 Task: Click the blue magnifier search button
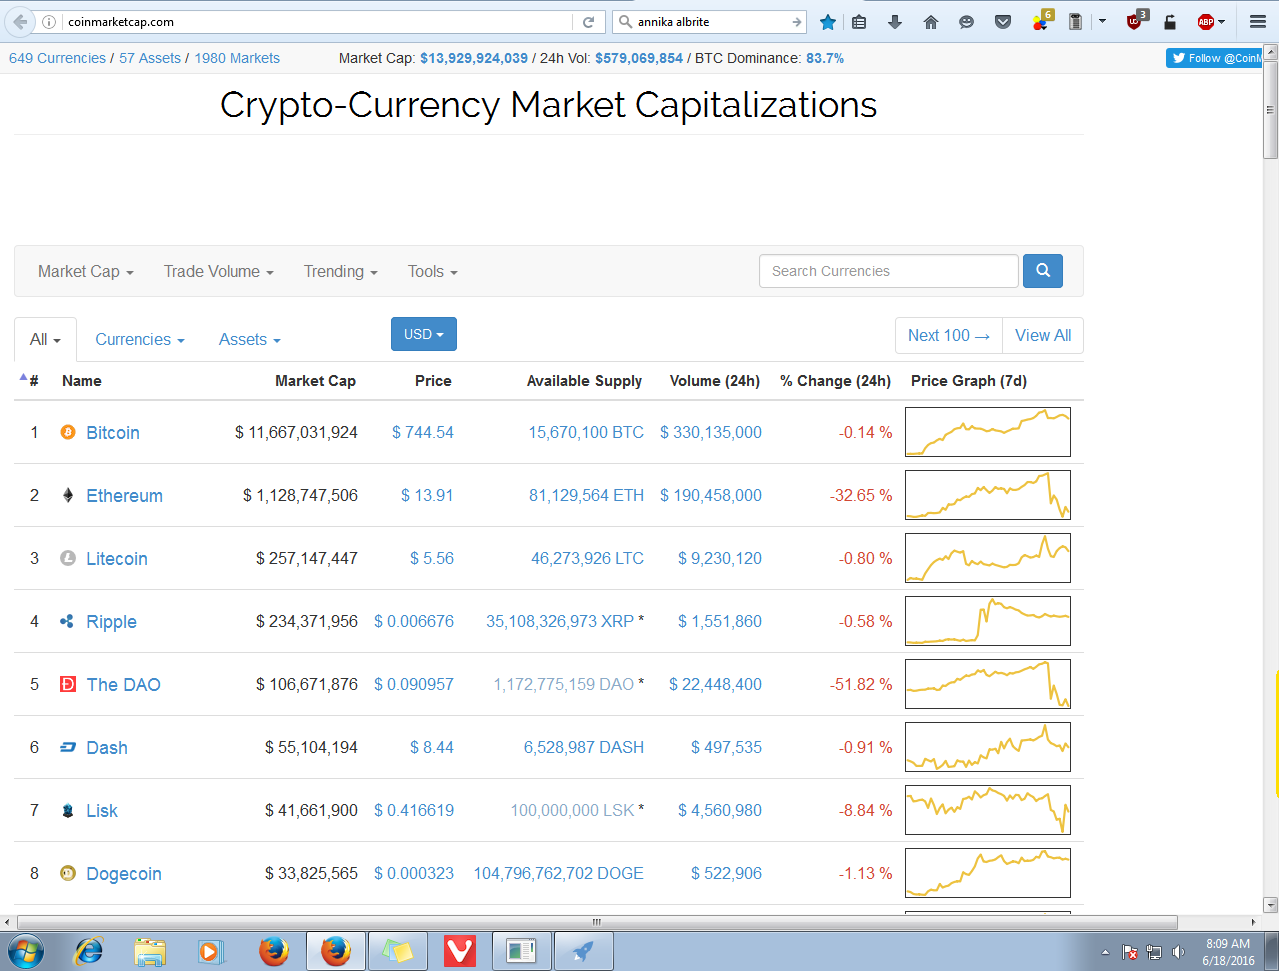point(1043,271)
